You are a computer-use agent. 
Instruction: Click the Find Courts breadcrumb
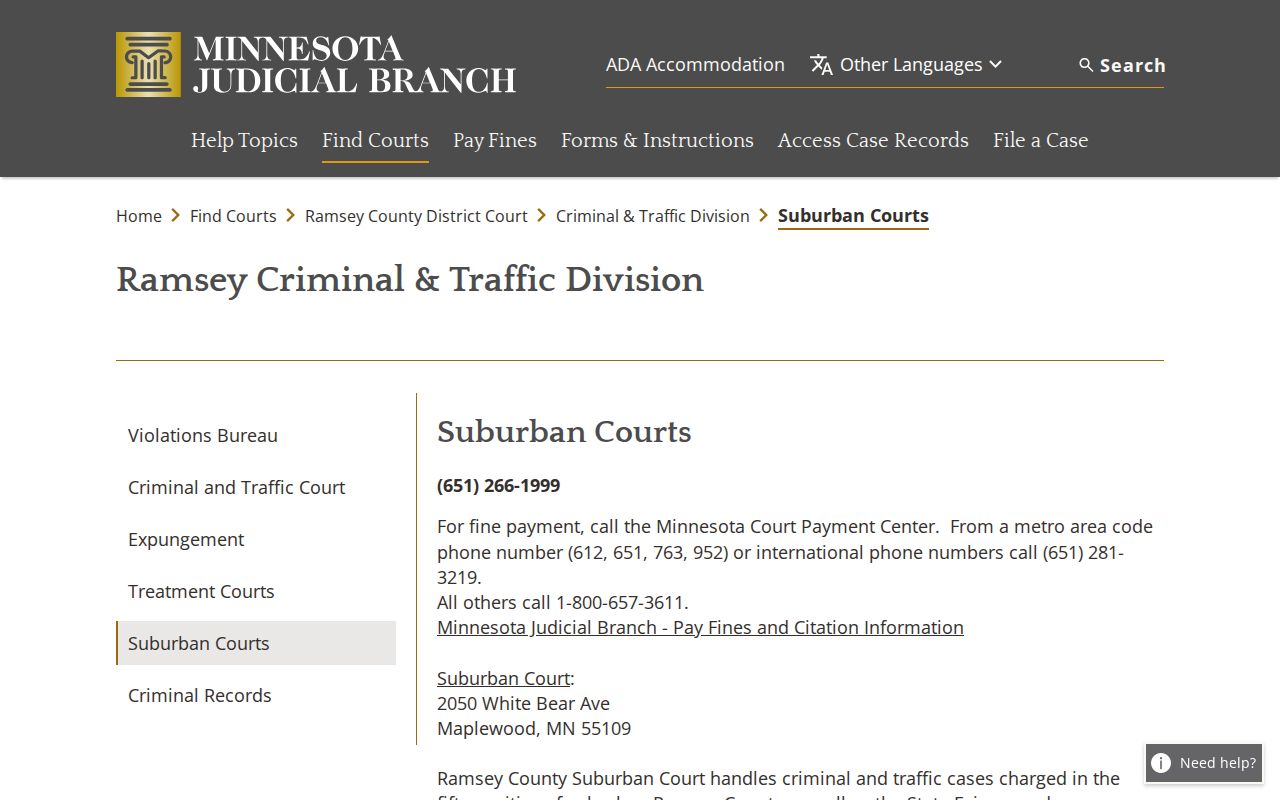pyautogui.click(x=233, y=216)
